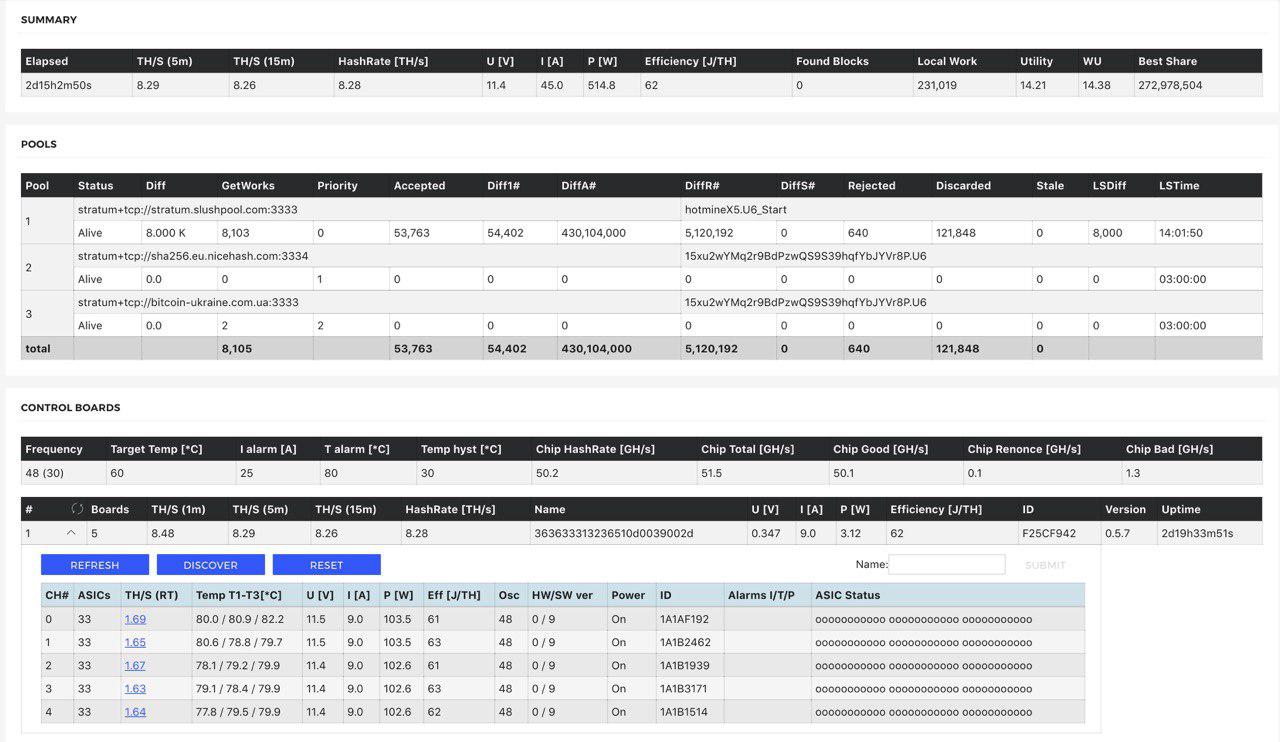Click temperature reading 80.0 / 80.9 / 82.2

coord(240,619)
